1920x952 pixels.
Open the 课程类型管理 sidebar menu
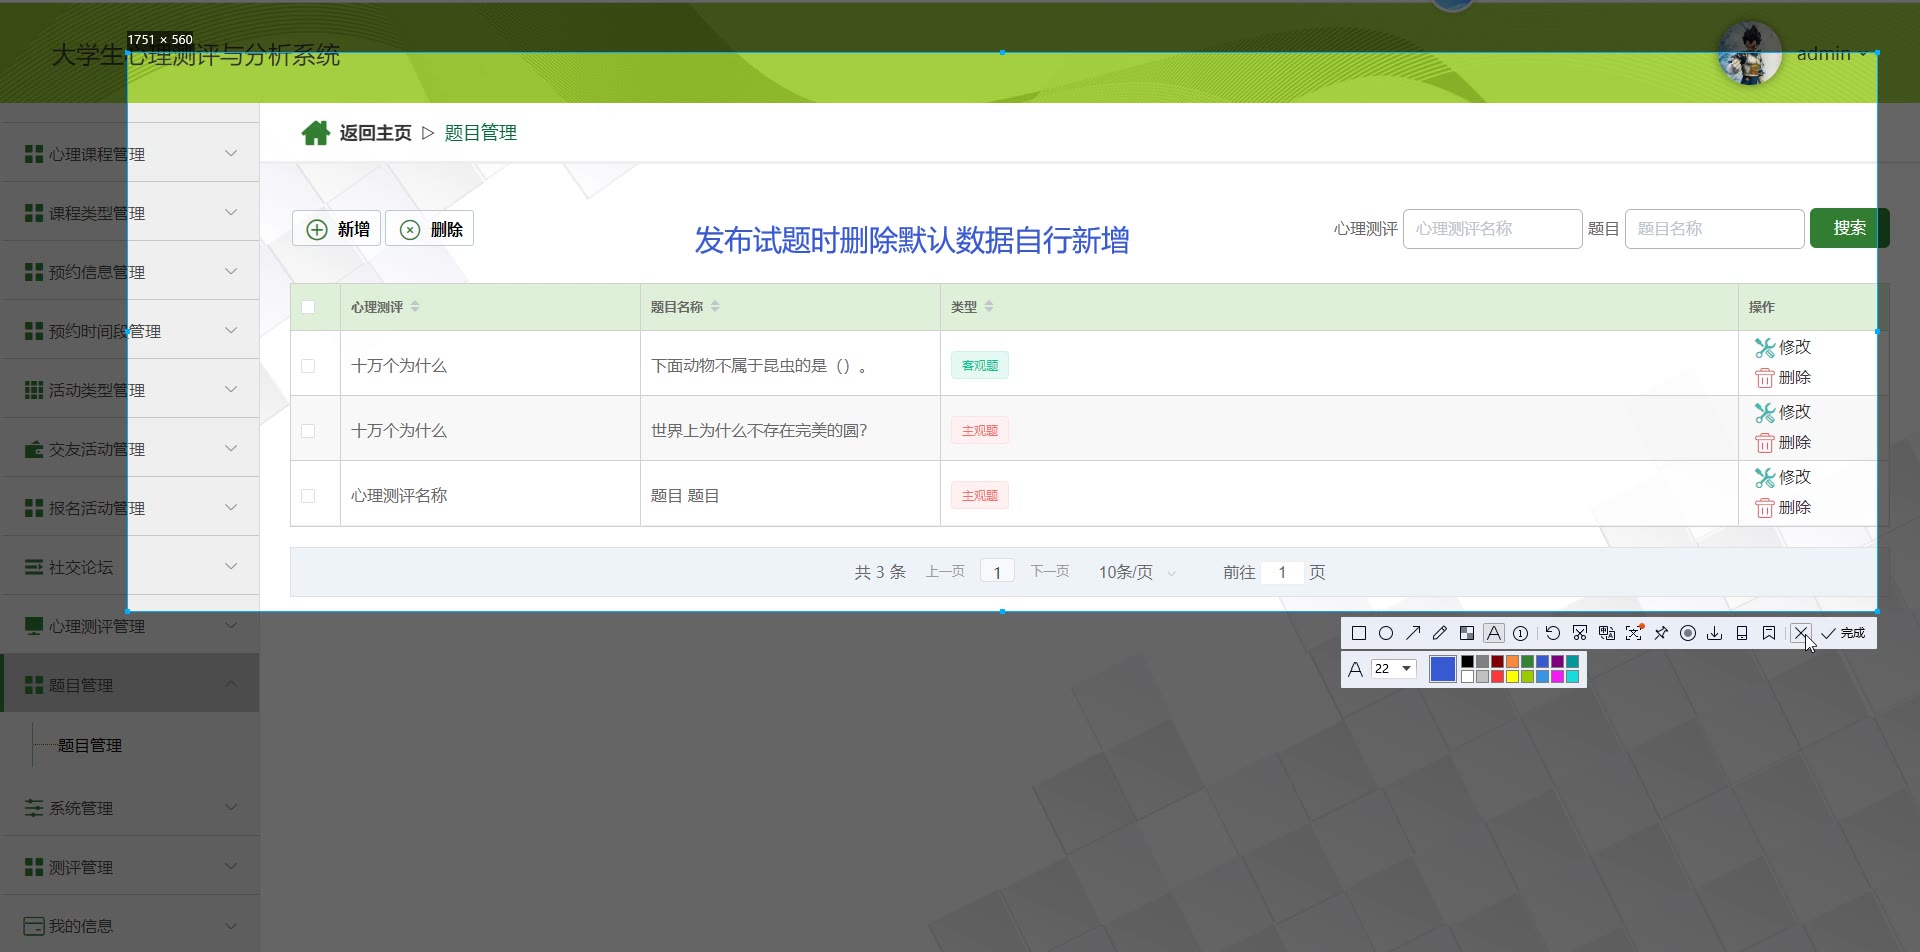pos(130,212)
